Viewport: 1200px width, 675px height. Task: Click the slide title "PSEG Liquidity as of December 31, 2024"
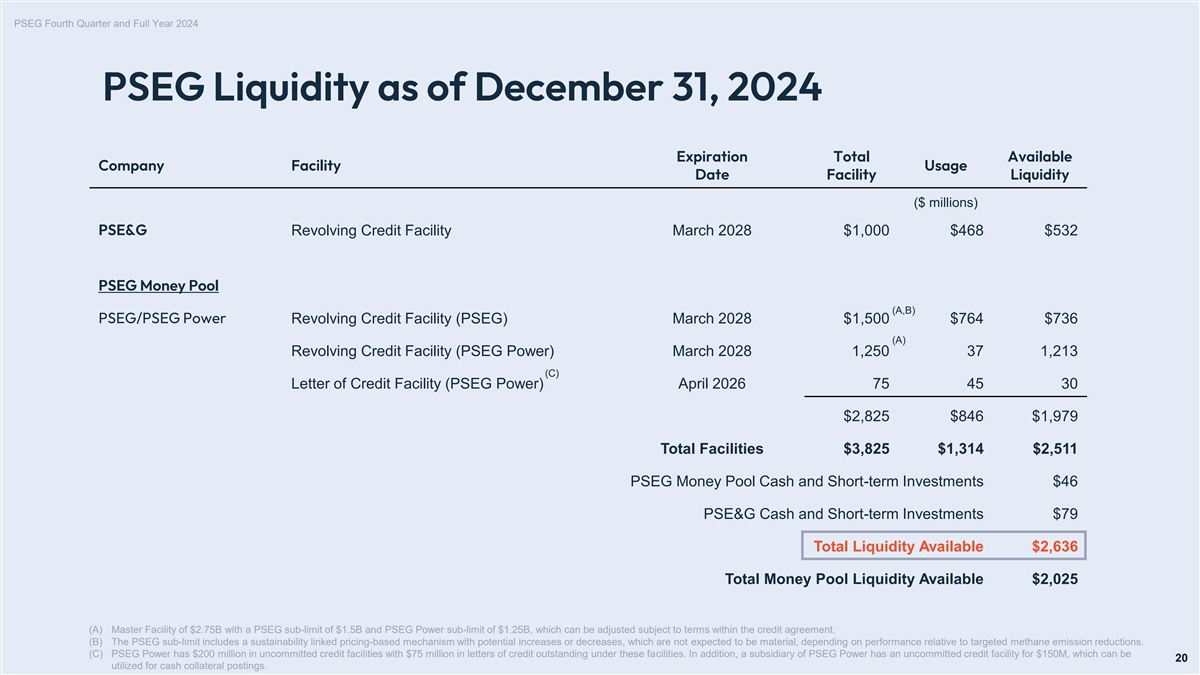pos(461,88)
